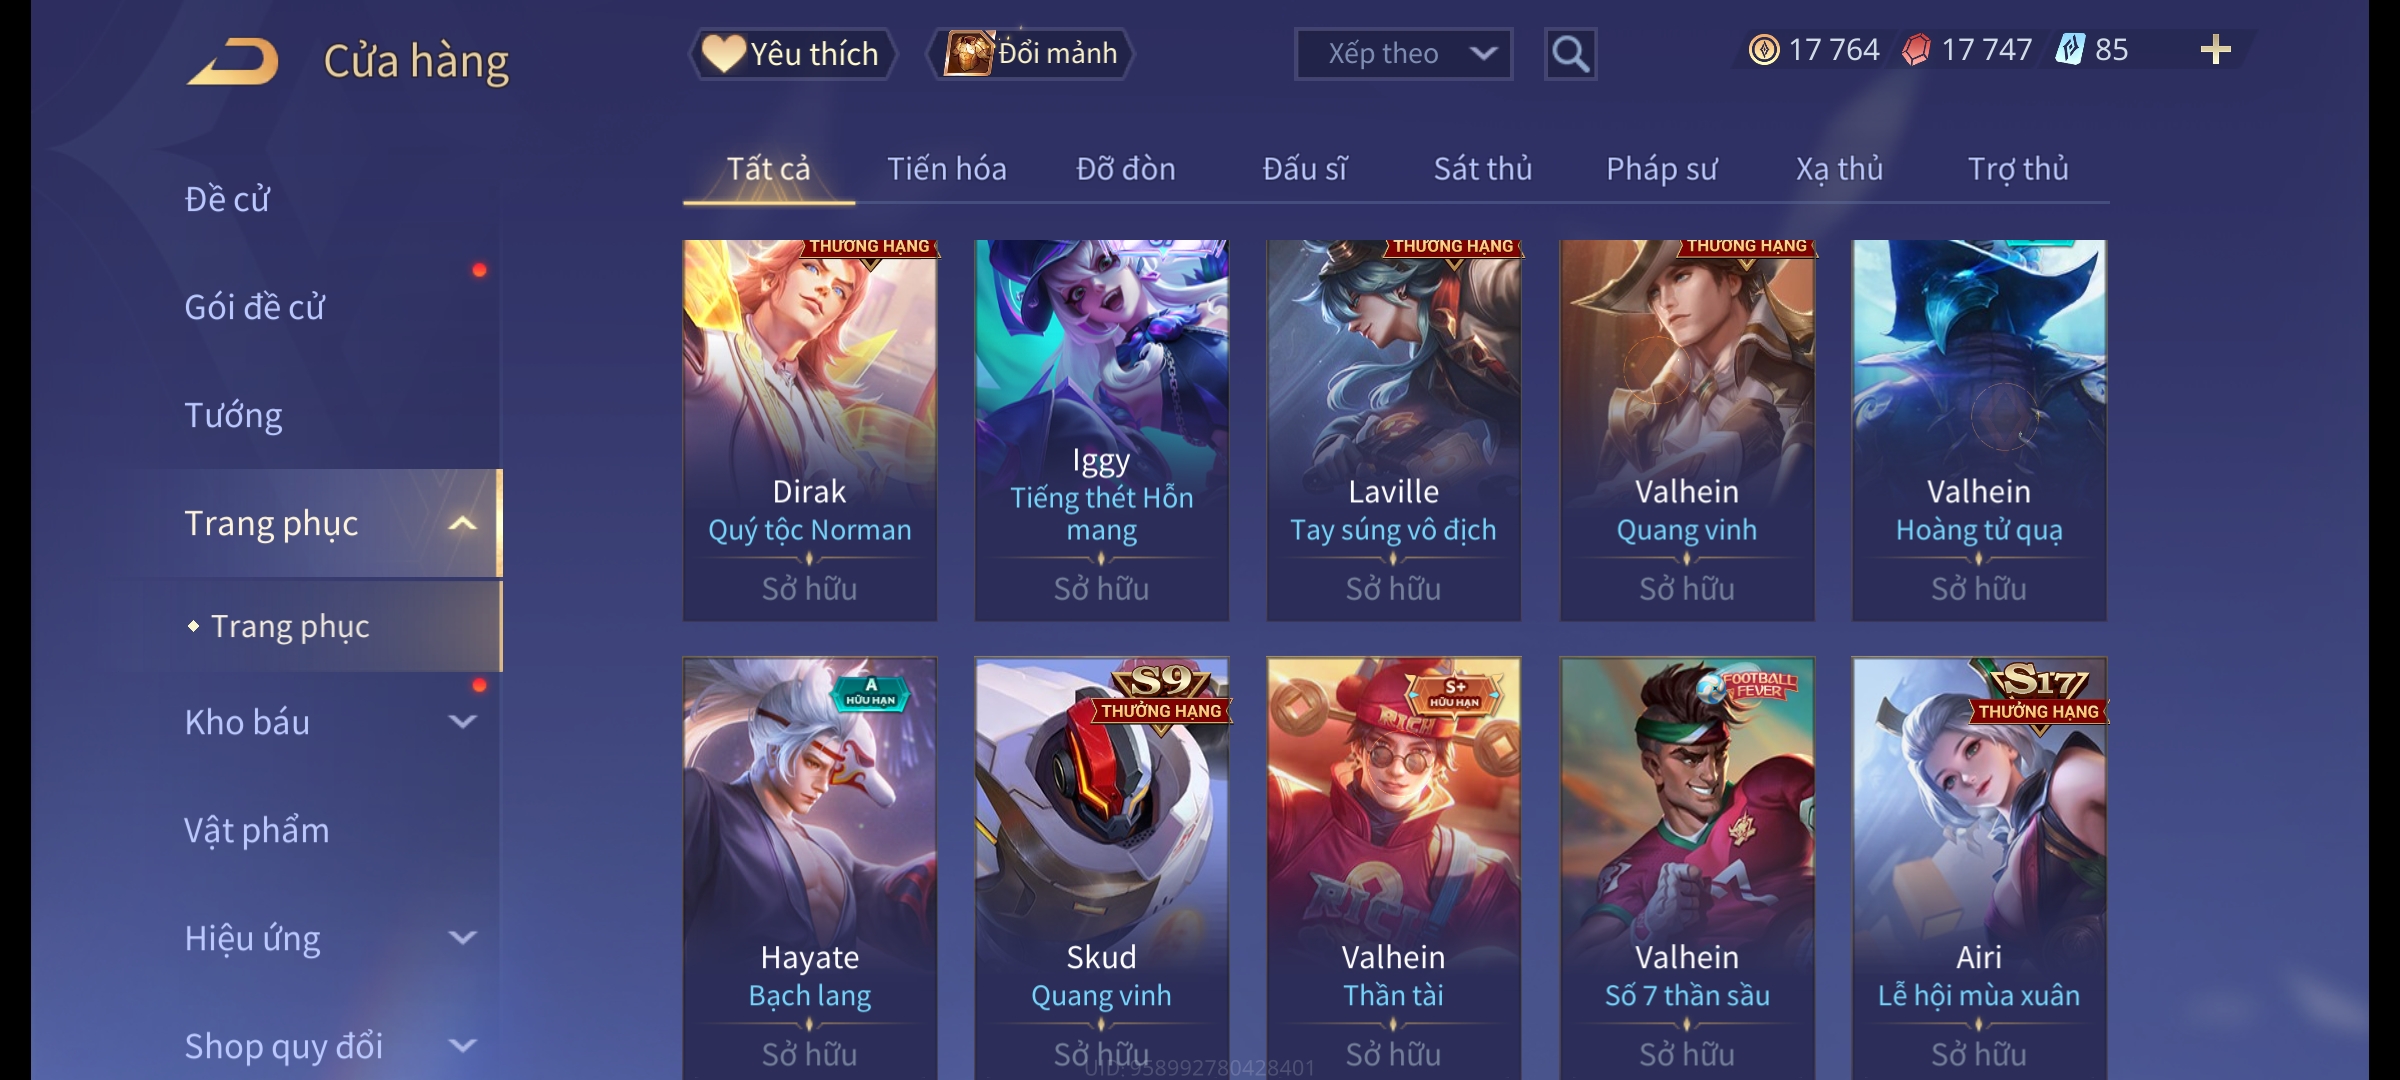This screenshot has width=2400, height=1080.
Task: Select the Pháp sư tab
Action: 1661,169
